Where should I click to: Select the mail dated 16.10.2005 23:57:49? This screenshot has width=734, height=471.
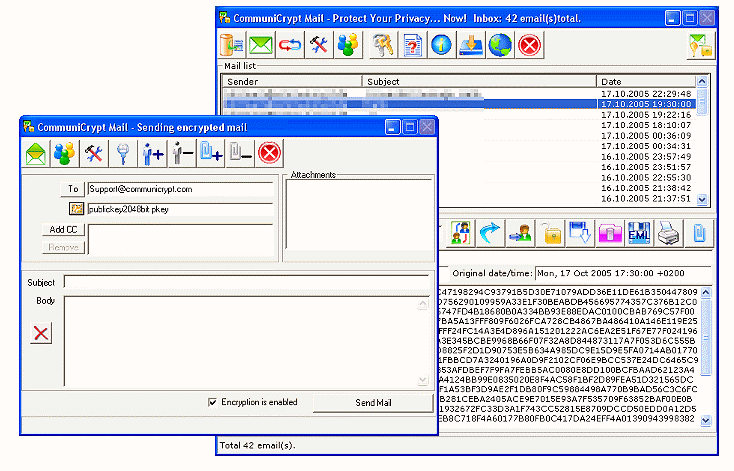click(x=646, y=156)
